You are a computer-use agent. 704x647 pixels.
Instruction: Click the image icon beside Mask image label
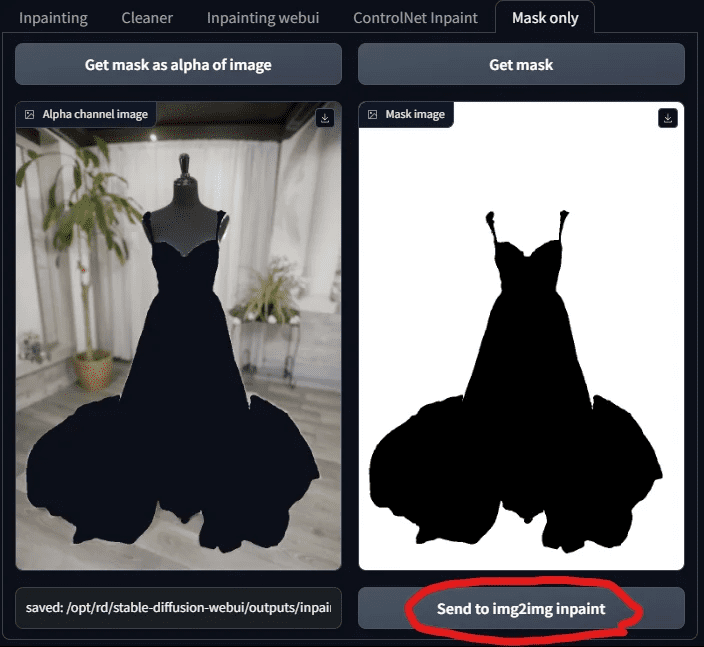coord(373,115)
